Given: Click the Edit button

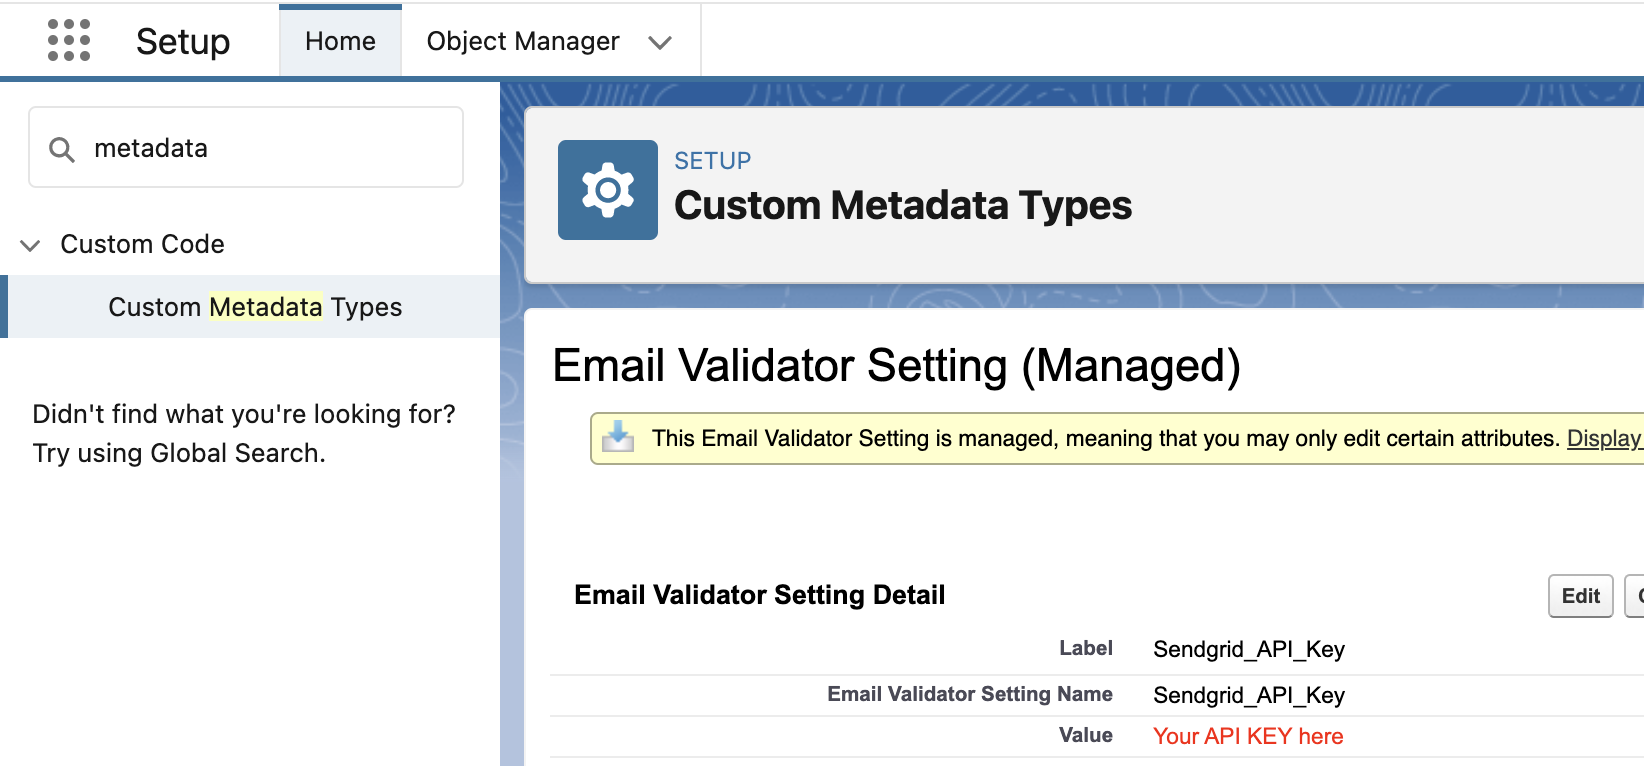Looking at the screenshot, I should [x=1580, y=596].
